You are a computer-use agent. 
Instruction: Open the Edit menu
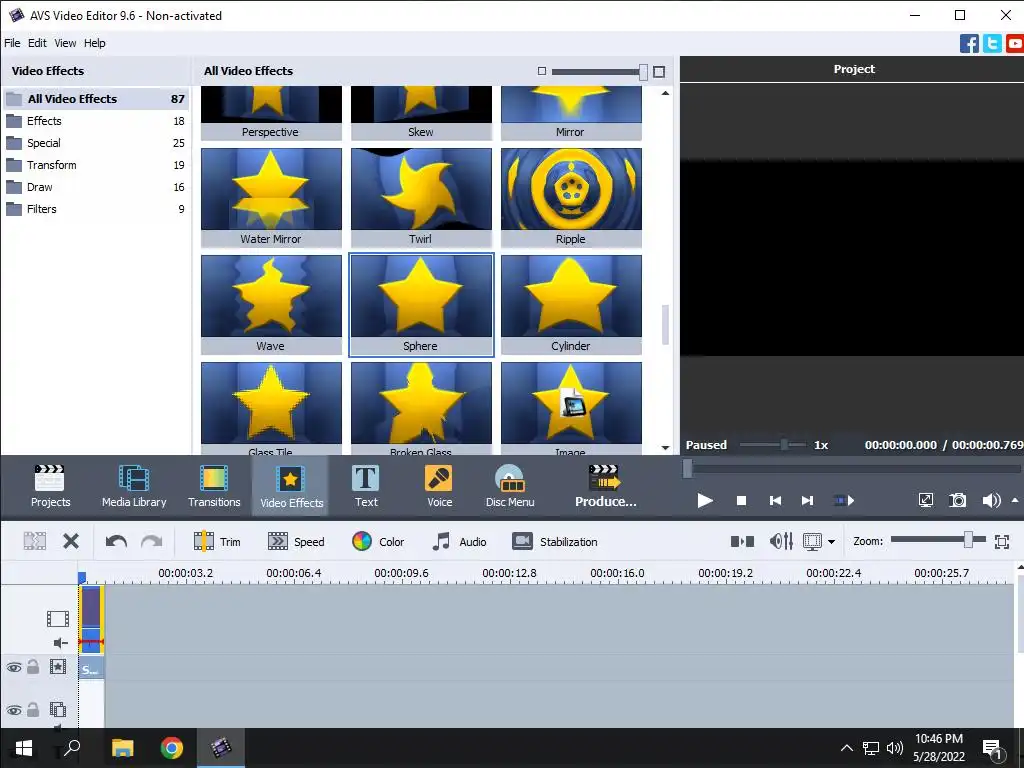click(37, 43)
